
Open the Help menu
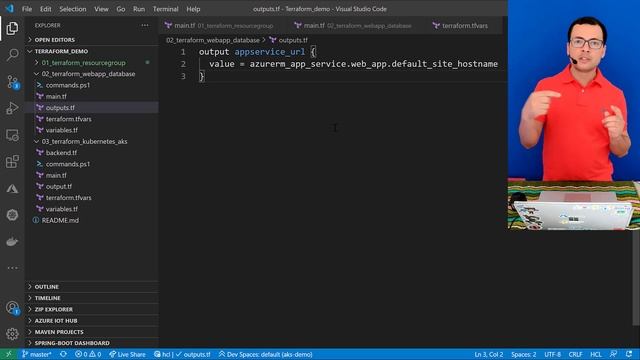point(193,9)
